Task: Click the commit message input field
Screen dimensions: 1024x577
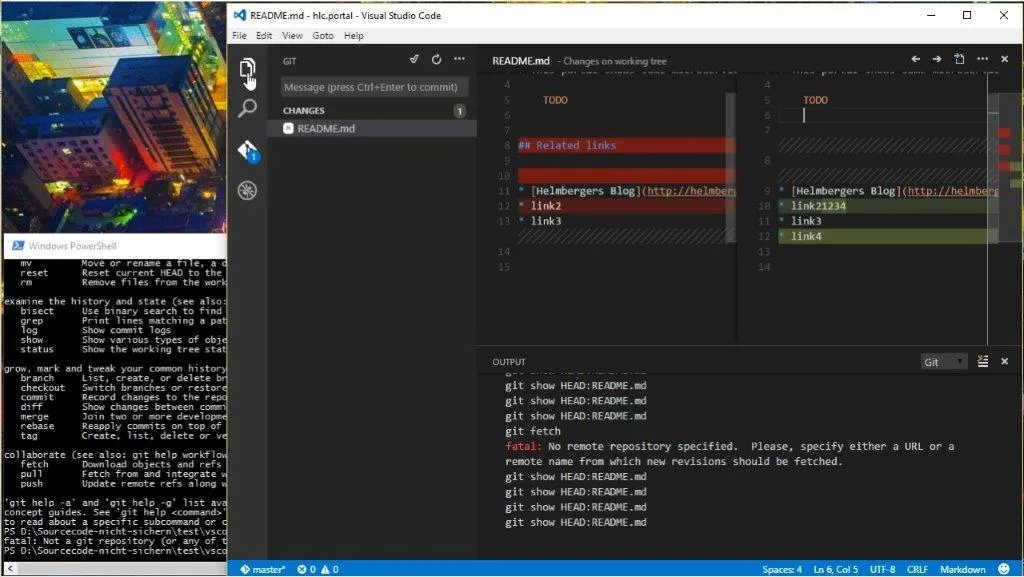Action: (x=374, y=87)
